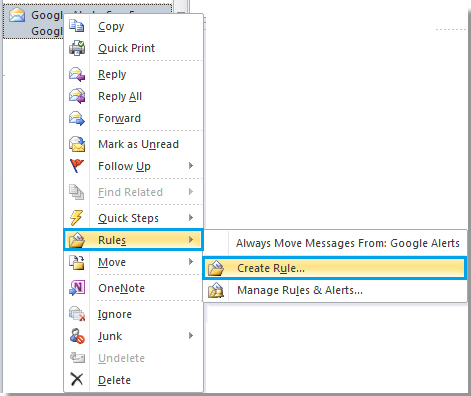471x396 pixels.
Task: Click the Reply All envelope icon
Action: tap(77, 96)
